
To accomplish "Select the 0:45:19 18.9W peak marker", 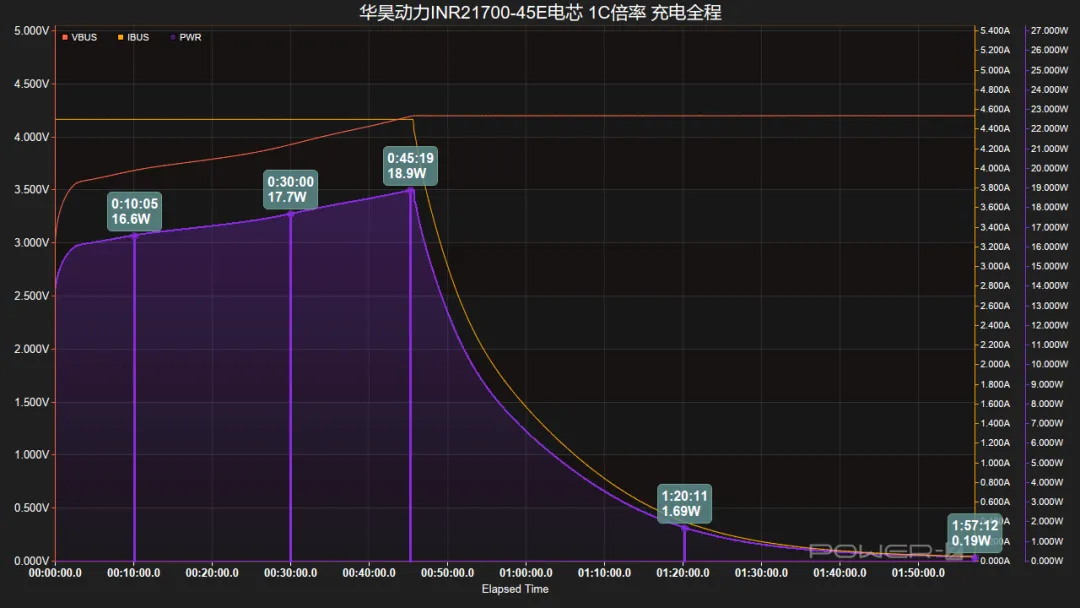I will coord(411,166).
